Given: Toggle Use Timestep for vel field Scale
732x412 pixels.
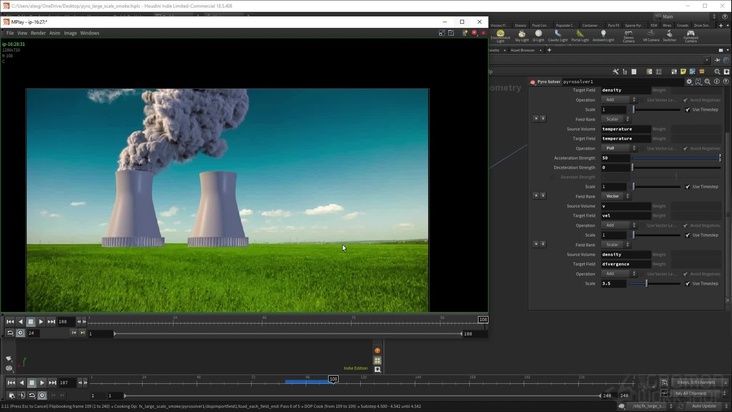Looking at the screenshot, I should coord(688,235).
